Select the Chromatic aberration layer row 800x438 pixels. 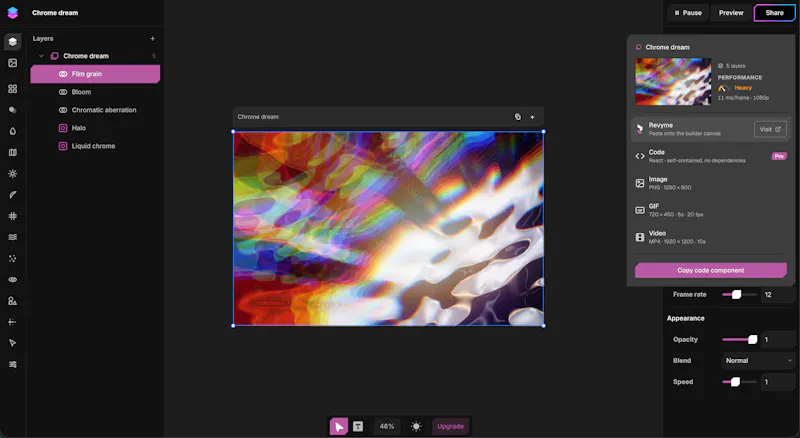[x=95, y=110]
